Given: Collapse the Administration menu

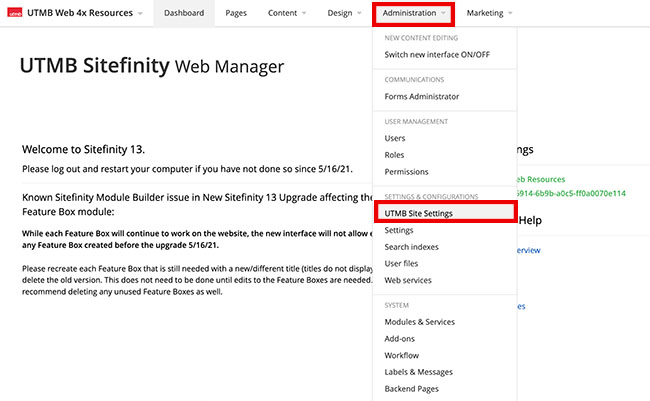Looking at the screenshot, I should [414, 14].
